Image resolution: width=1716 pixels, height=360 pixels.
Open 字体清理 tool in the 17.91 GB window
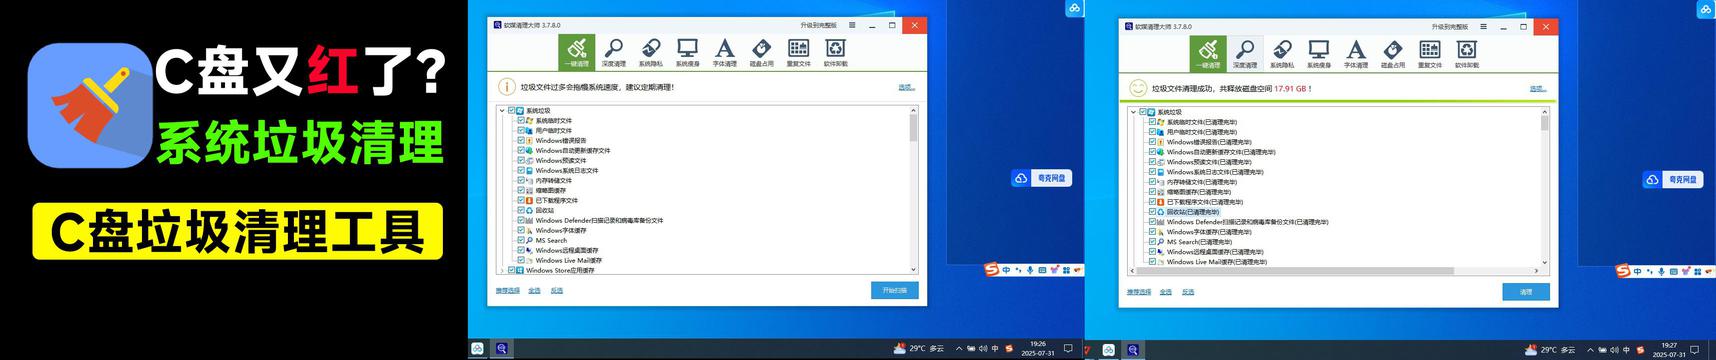coord(1355,53)
